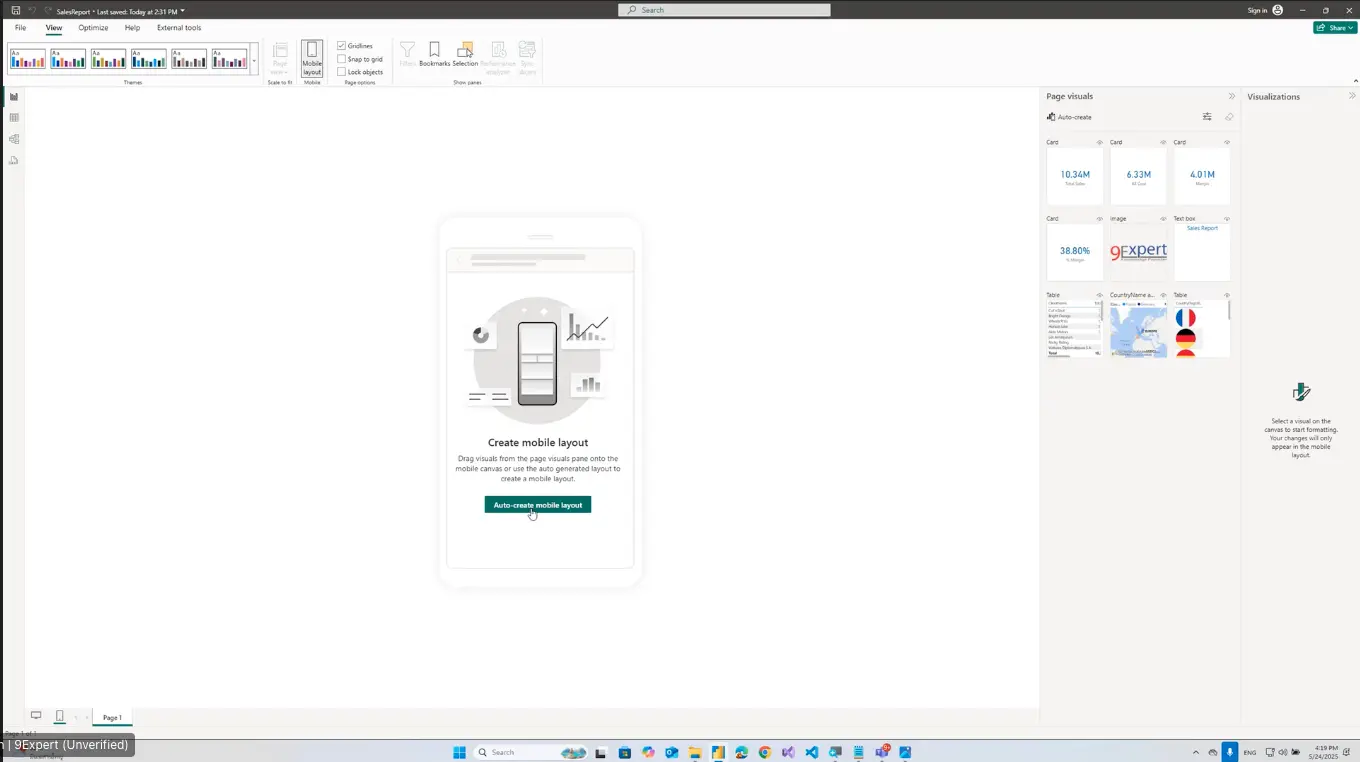Viewport: 1360px width, 762px height.
Task: Open the SalesReport file name dropdown arrow
Action: 183,10
